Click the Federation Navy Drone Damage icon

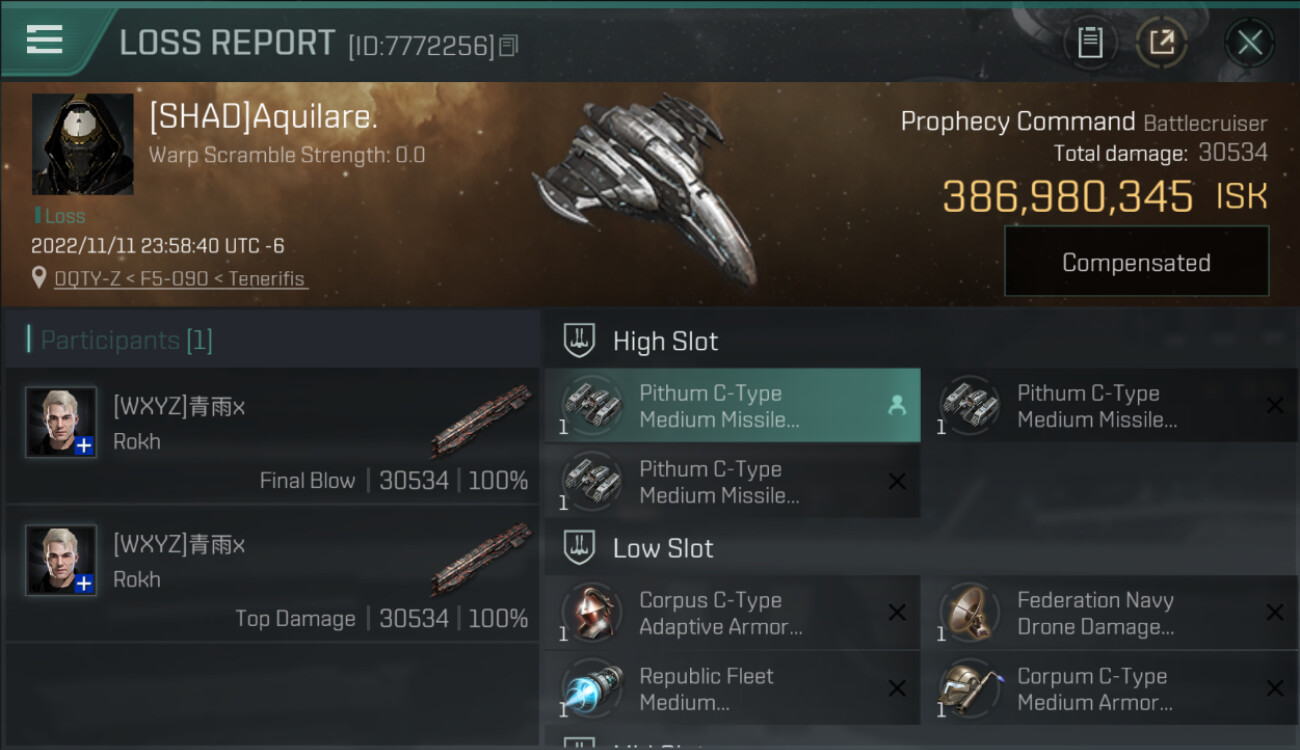point(969,613)
